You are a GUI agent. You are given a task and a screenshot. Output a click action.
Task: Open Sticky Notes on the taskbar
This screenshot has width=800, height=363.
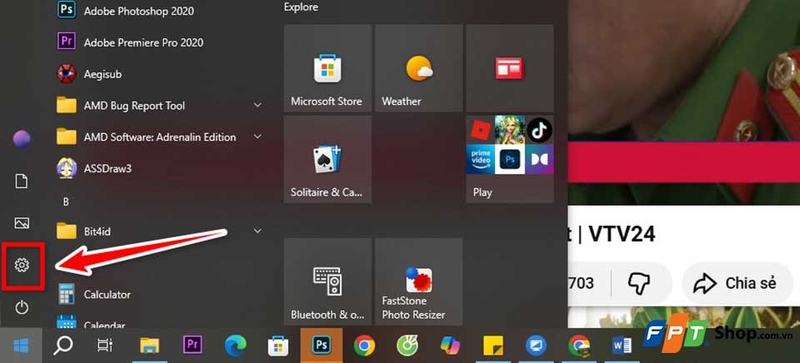tap(493, 346)
